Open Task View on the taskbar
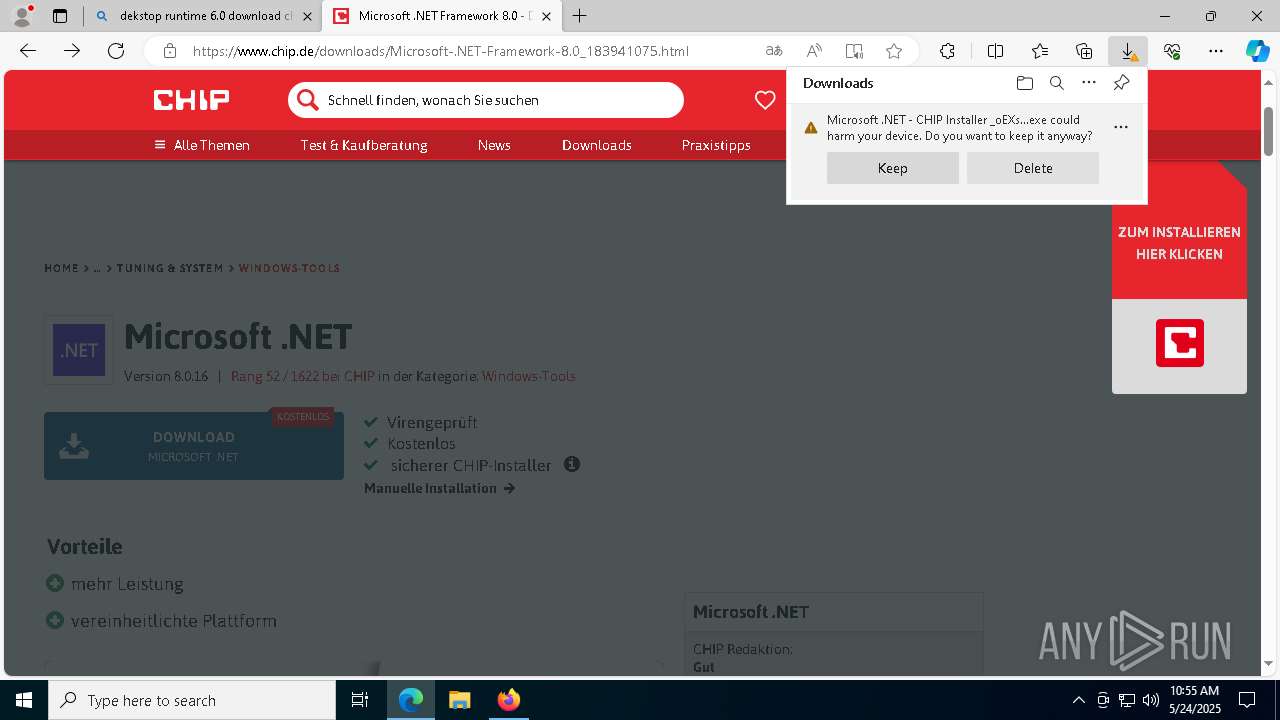This screenshot has width=1280, height=720. tap(360, 700)
